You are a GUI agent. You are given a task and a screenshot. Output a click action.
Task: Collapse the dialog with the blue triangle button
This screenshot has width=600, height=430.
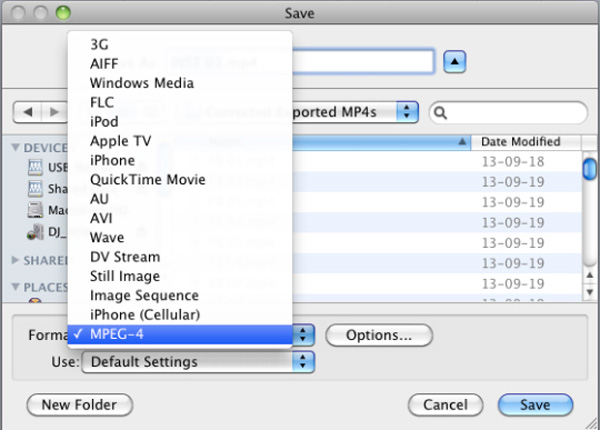(454, 61)
